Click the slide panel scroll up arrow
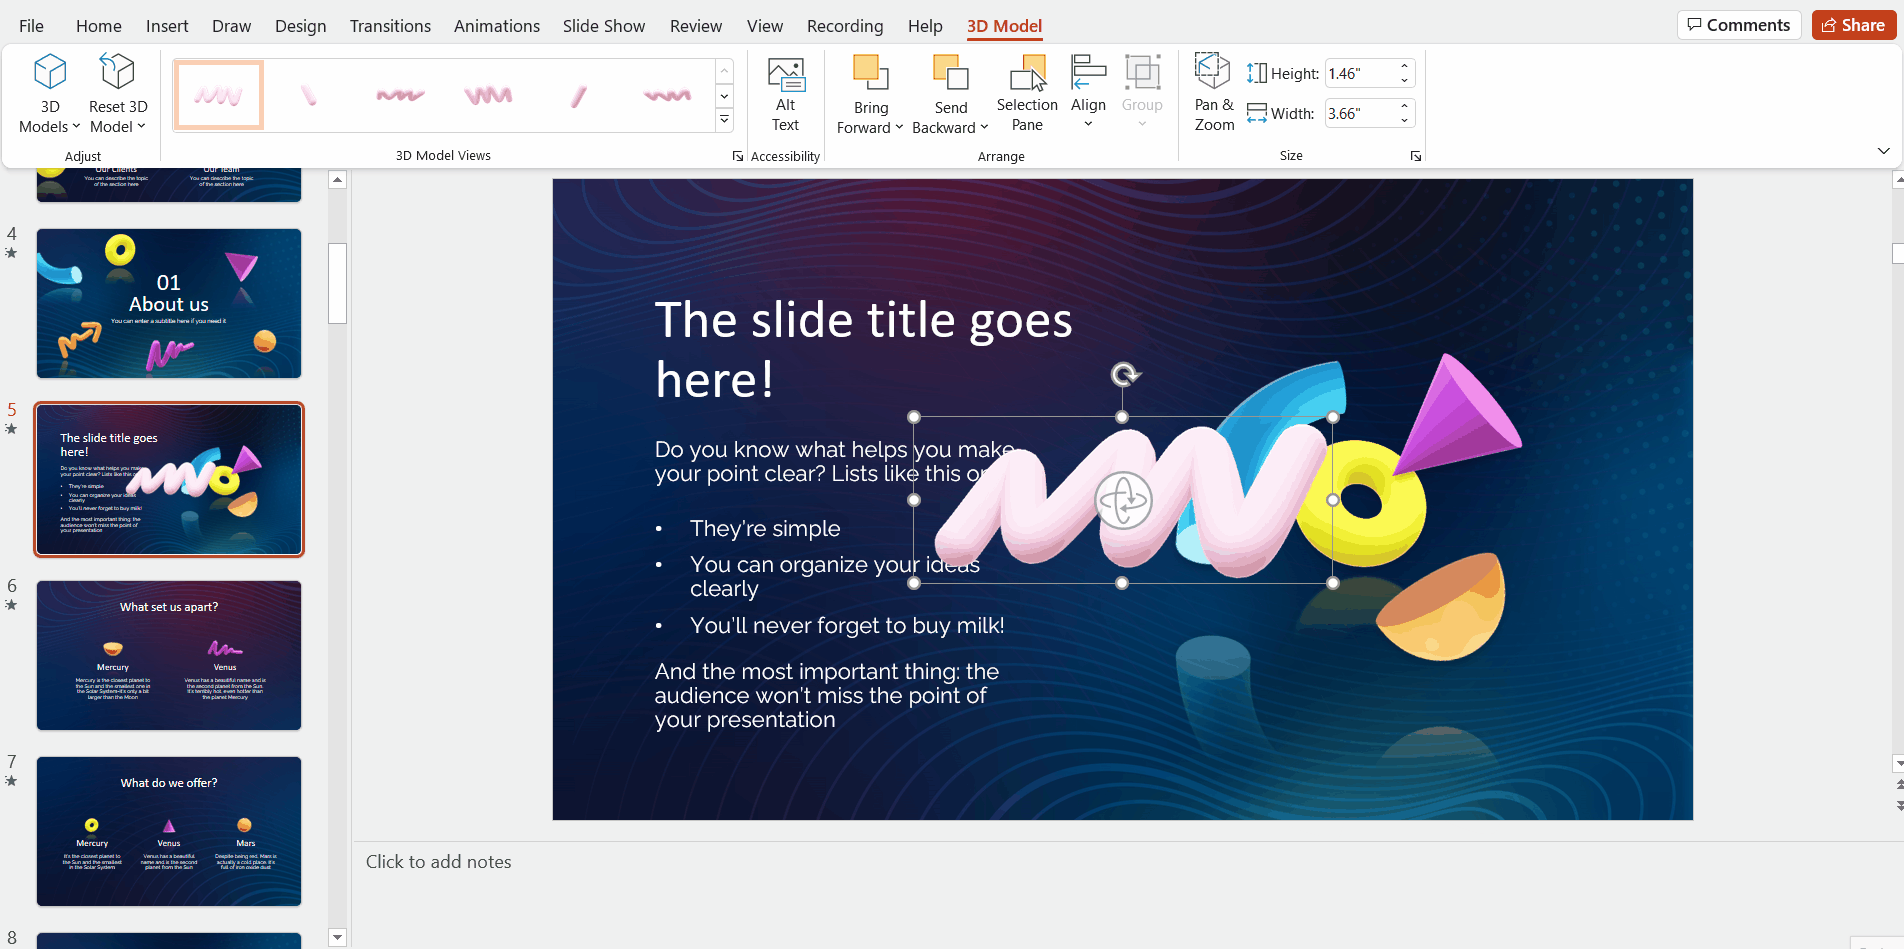The width and height of the screenshot is (1904, 949). tap(337, 180)
